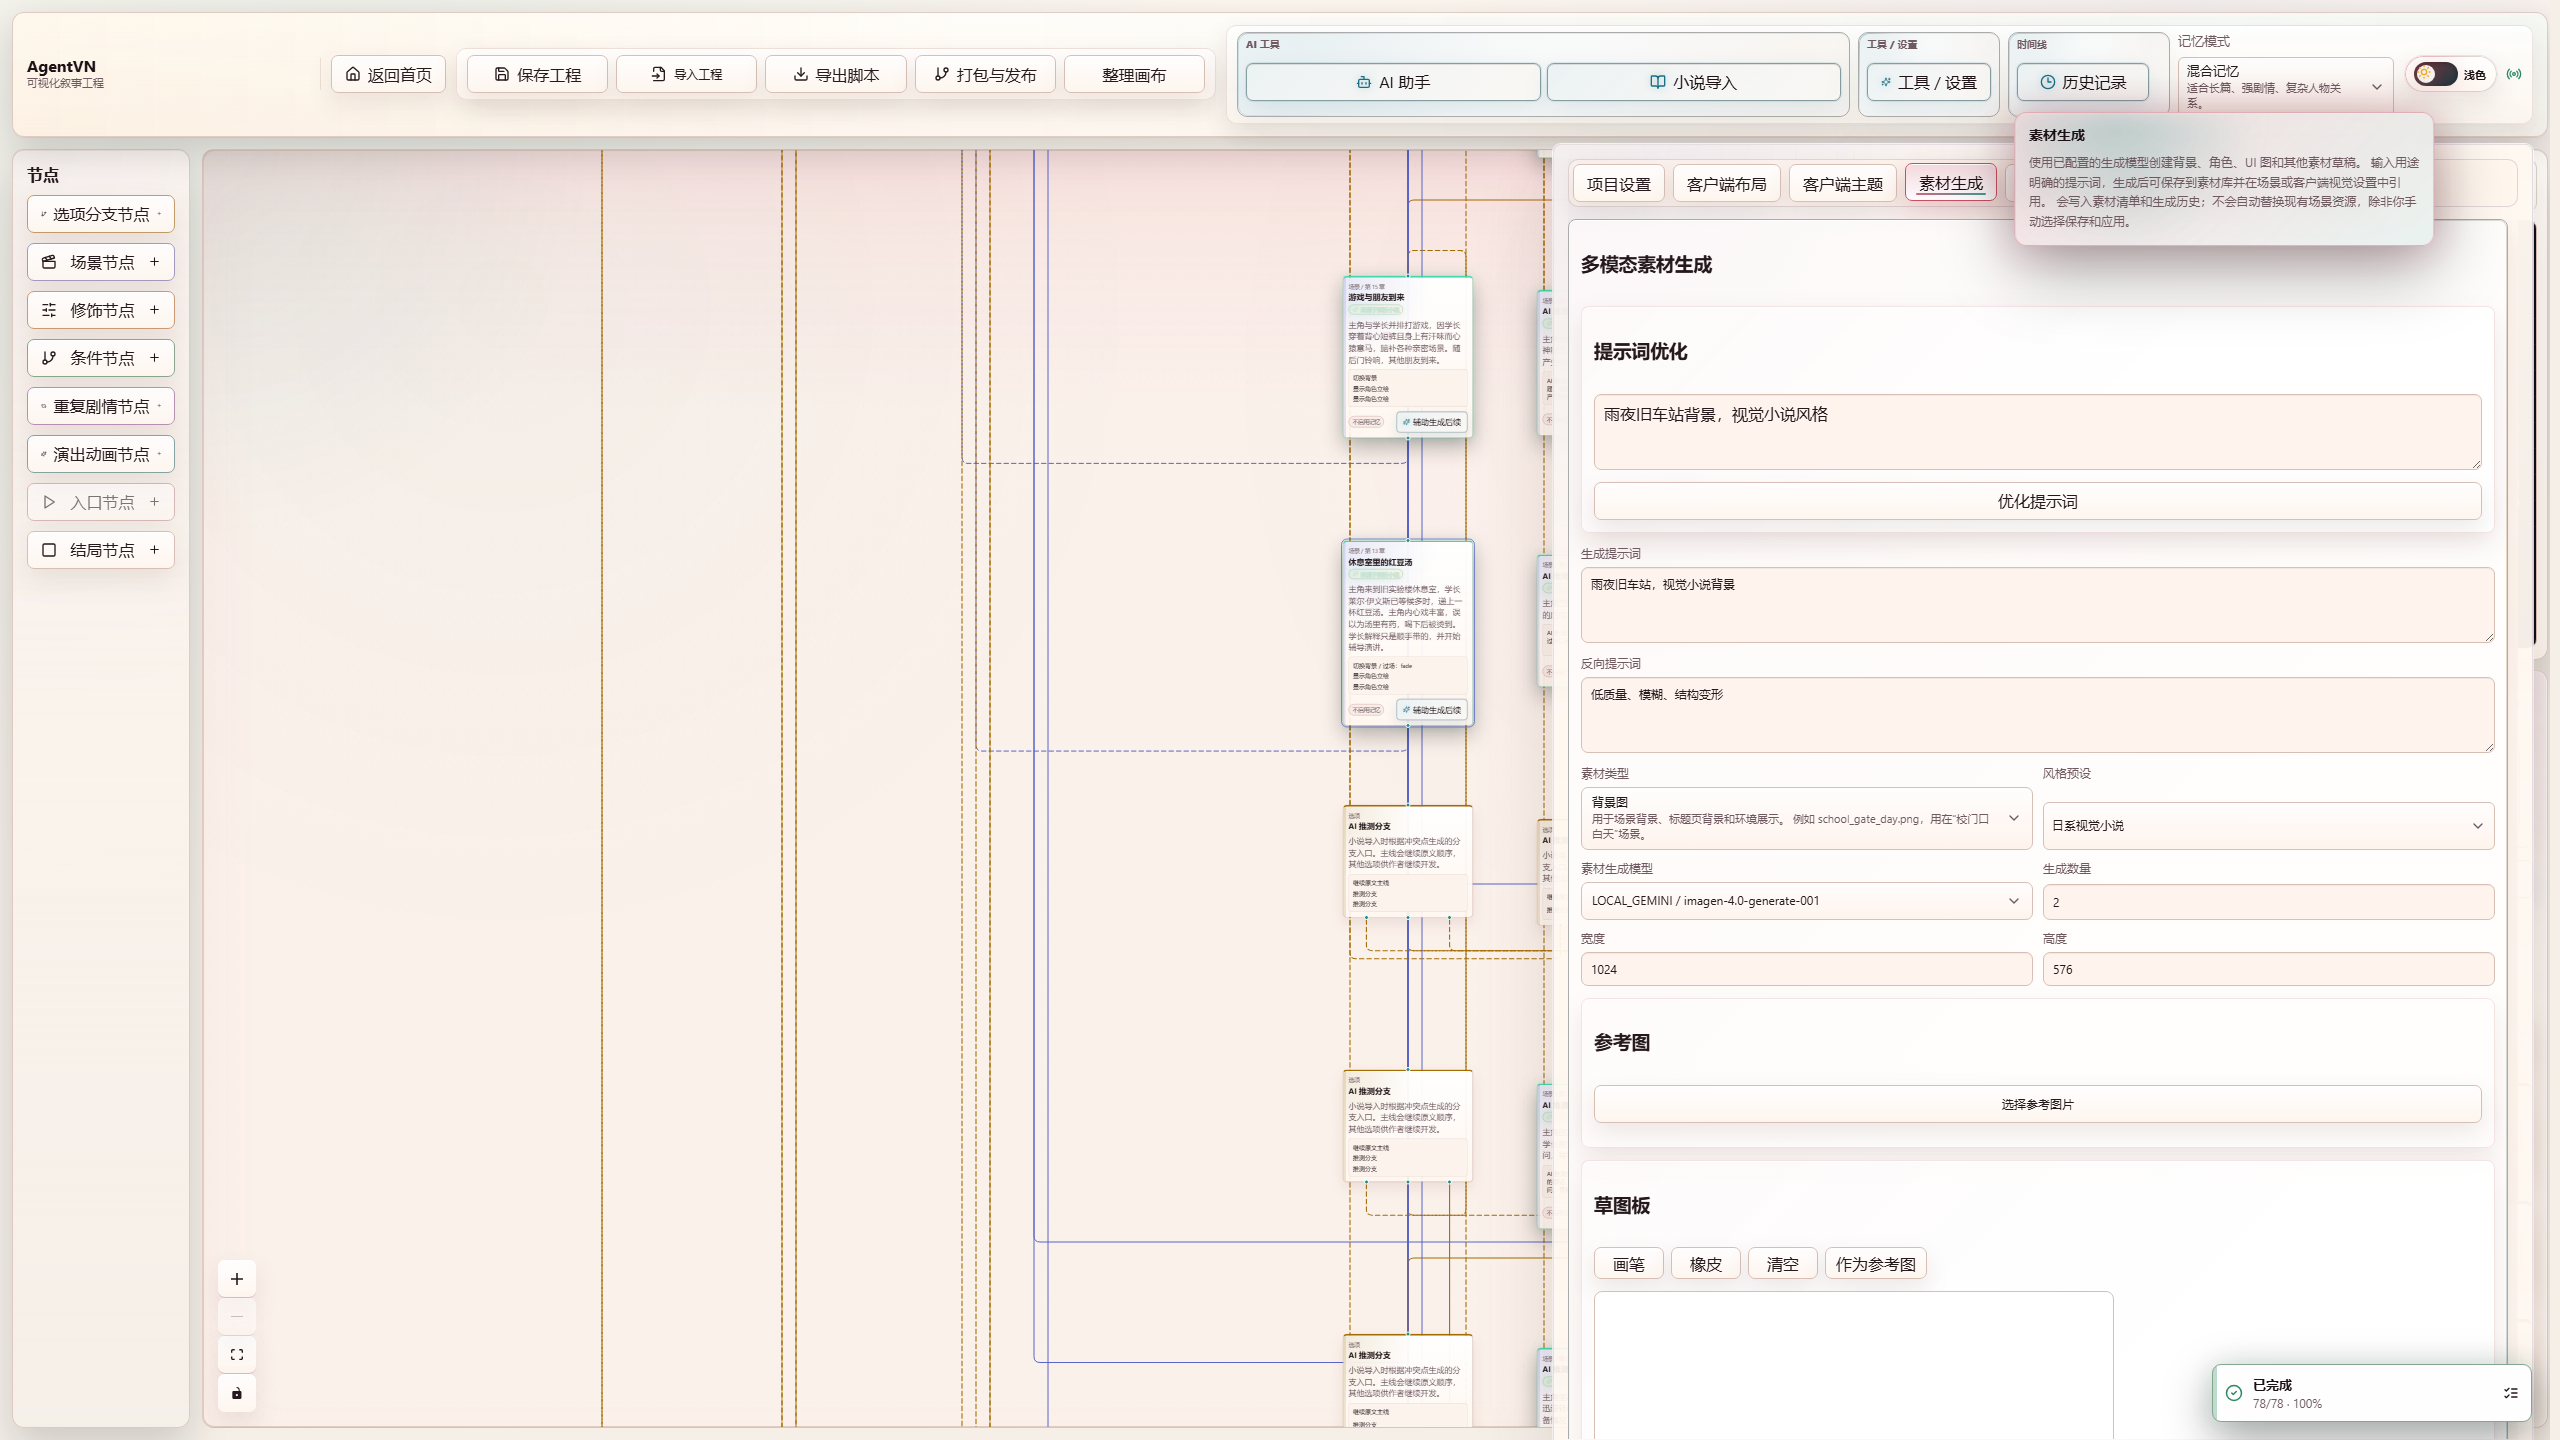
Task: Use sketch 作为参考图 as reference image
Action: pos(1875,1264)
